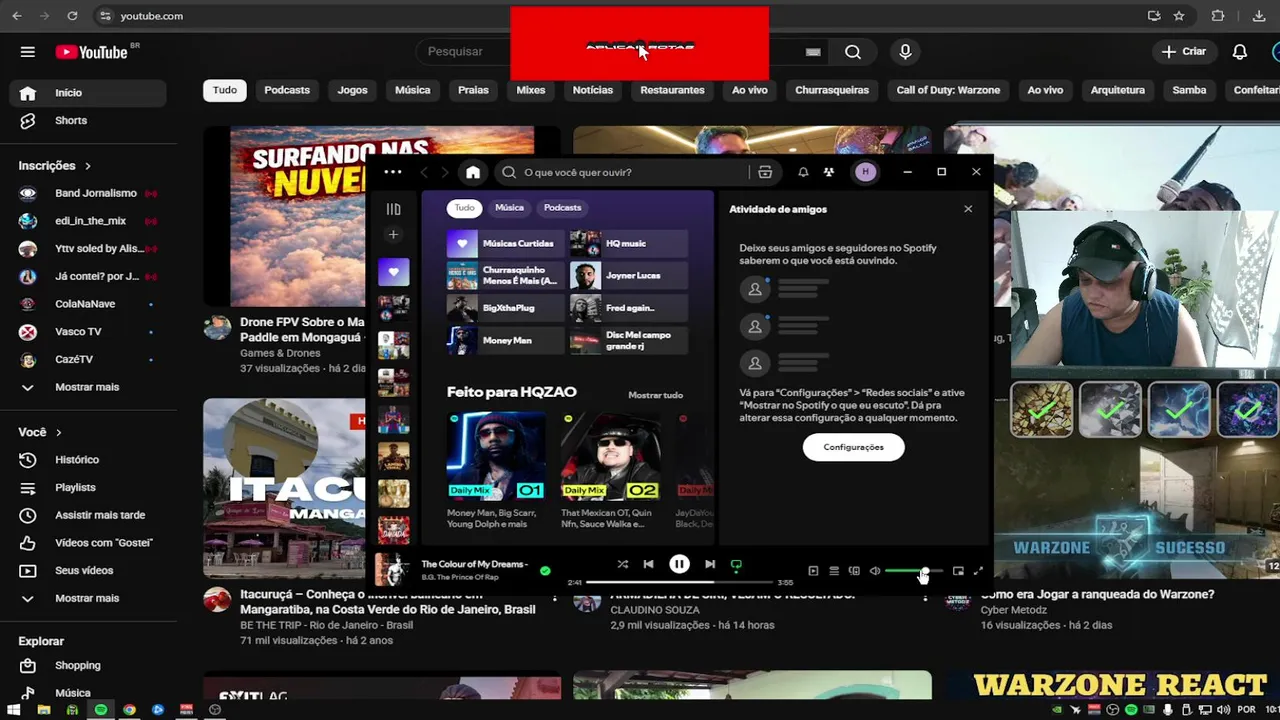1280x720 pixels.
Task: Open Spotify connect to device icon
Action: [854, 571]
